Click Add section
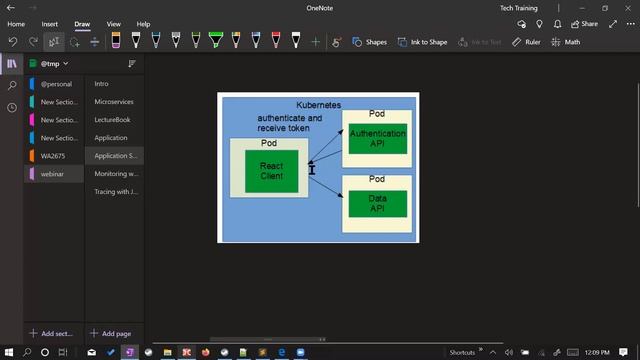640x360 pixels. (x=51, y=333)
